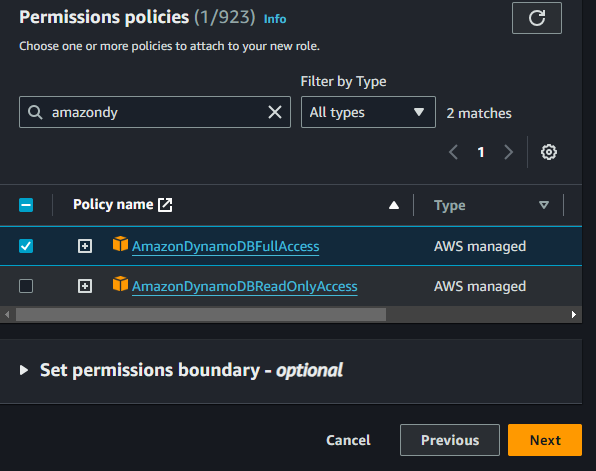Toggle the select-all policies header checkbox
This screenshot has width=596, height=471.
click(26, 205)
